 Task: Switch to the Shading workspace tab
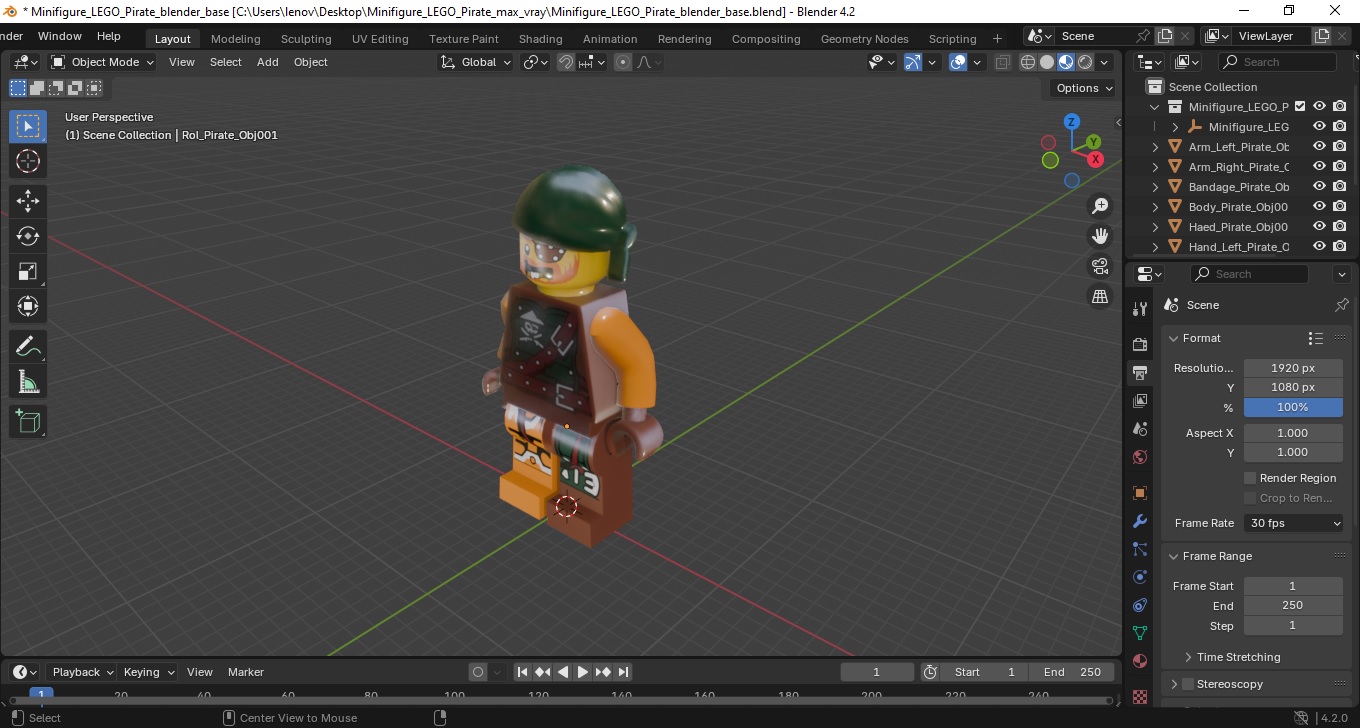coord(540,39)
